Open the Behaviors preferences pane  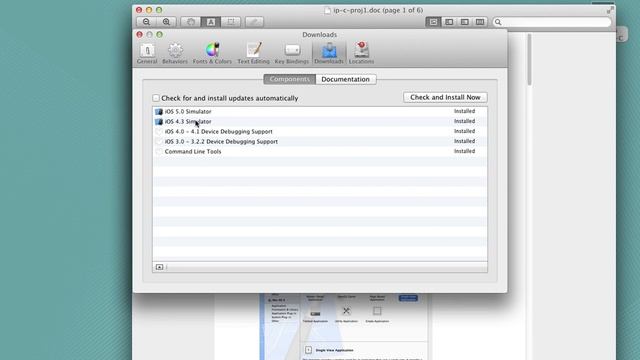(175, 53)
